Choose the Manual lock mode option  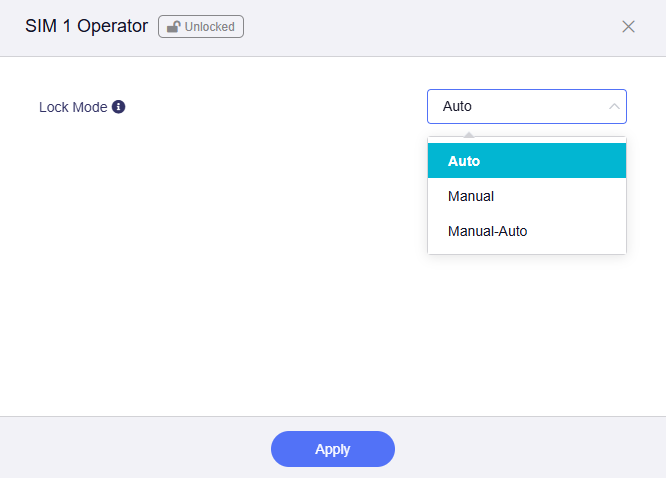click(527, 196)
